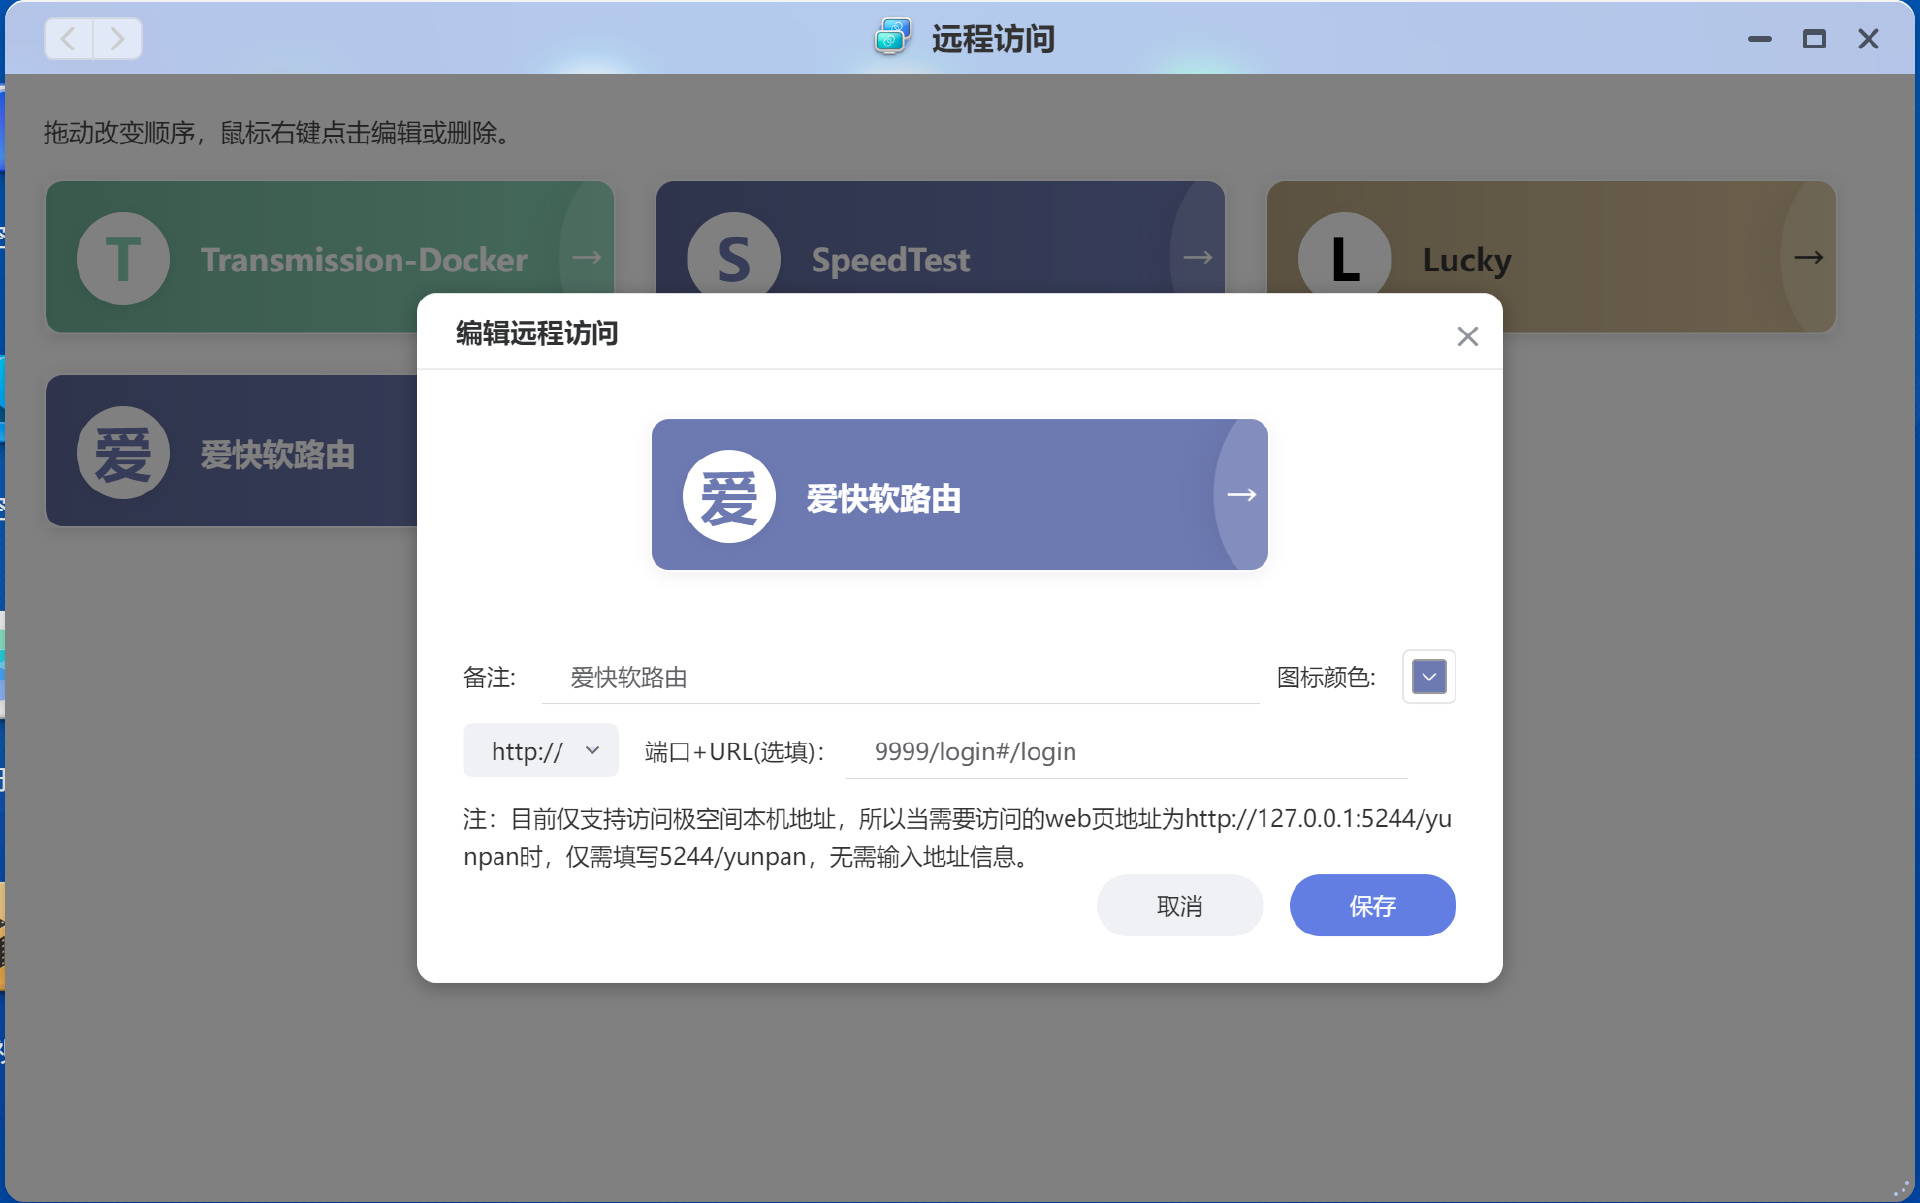Click the 备注 name input field
The width and height of the screenshot is (1920, 1203).
pos(900,678)
